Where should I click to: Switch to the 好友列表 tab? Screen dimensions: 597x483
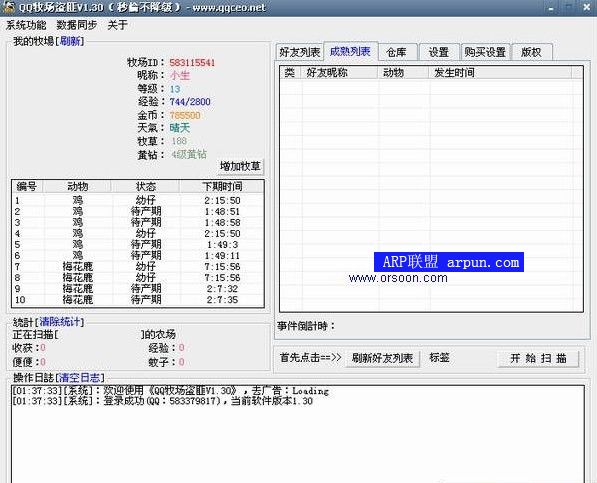click(299, 52)
